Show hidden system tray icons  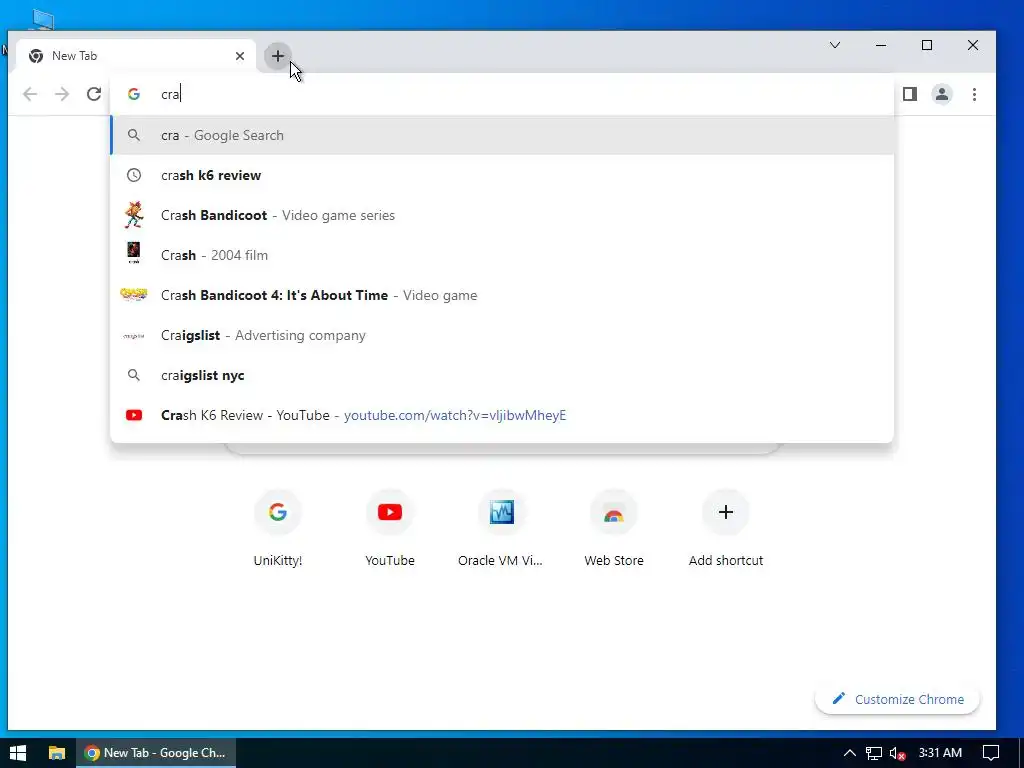(x=850, y=753)
